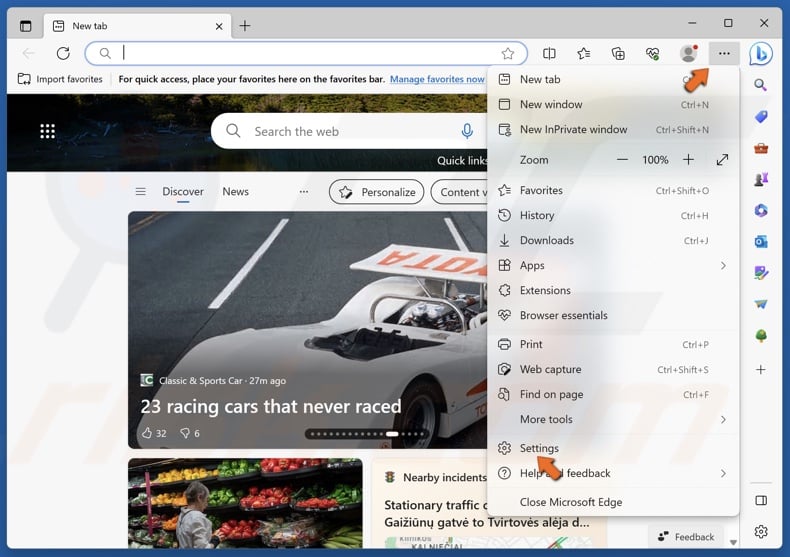Open the Collections toolbar icon
Image resolution: width=790 pixels, height=557 pixels.
tap(618, 53)
